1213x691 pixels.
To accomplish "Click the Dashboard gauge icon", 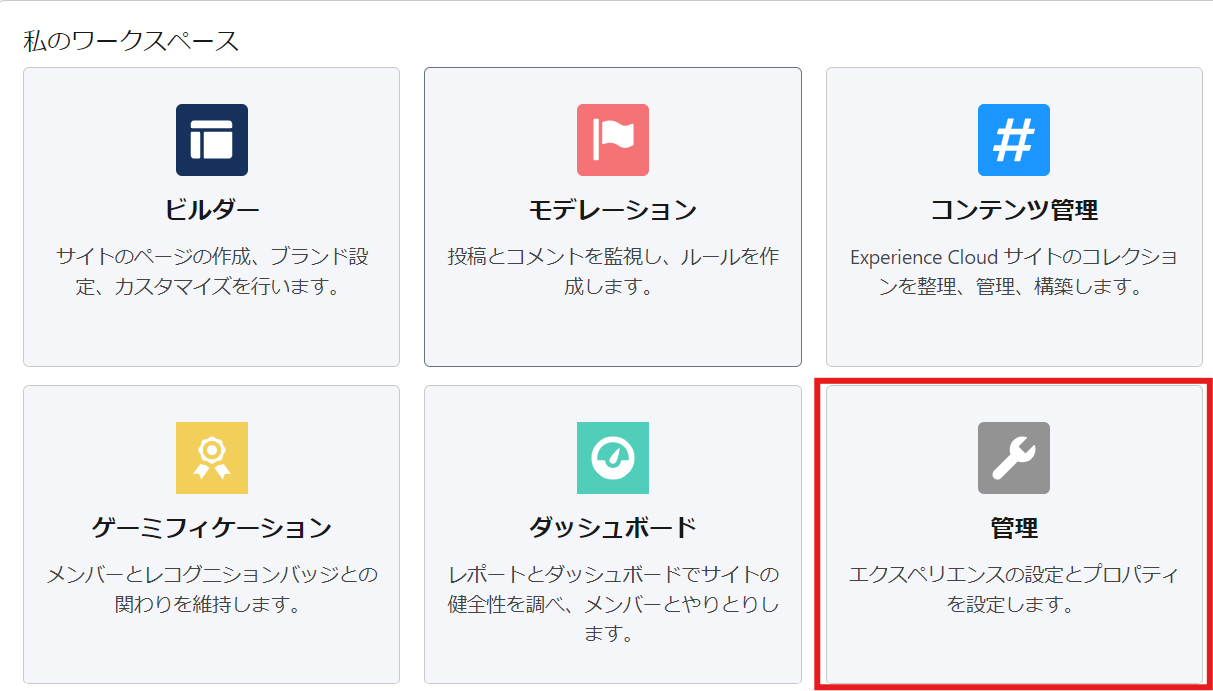I will pyautogui.click(x=612, y=458).
